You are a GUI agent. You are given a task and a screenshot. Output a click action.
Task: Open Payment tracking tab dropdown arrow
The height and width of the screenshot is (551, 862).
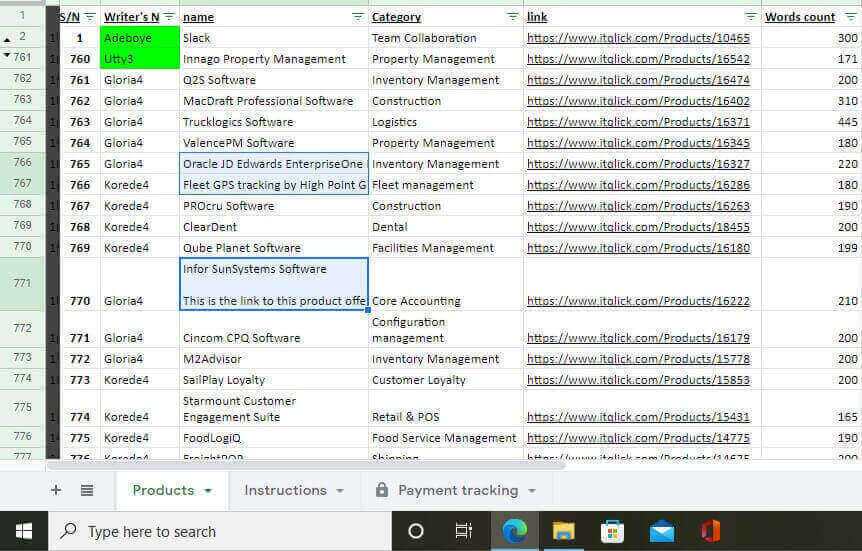(532, 491)
